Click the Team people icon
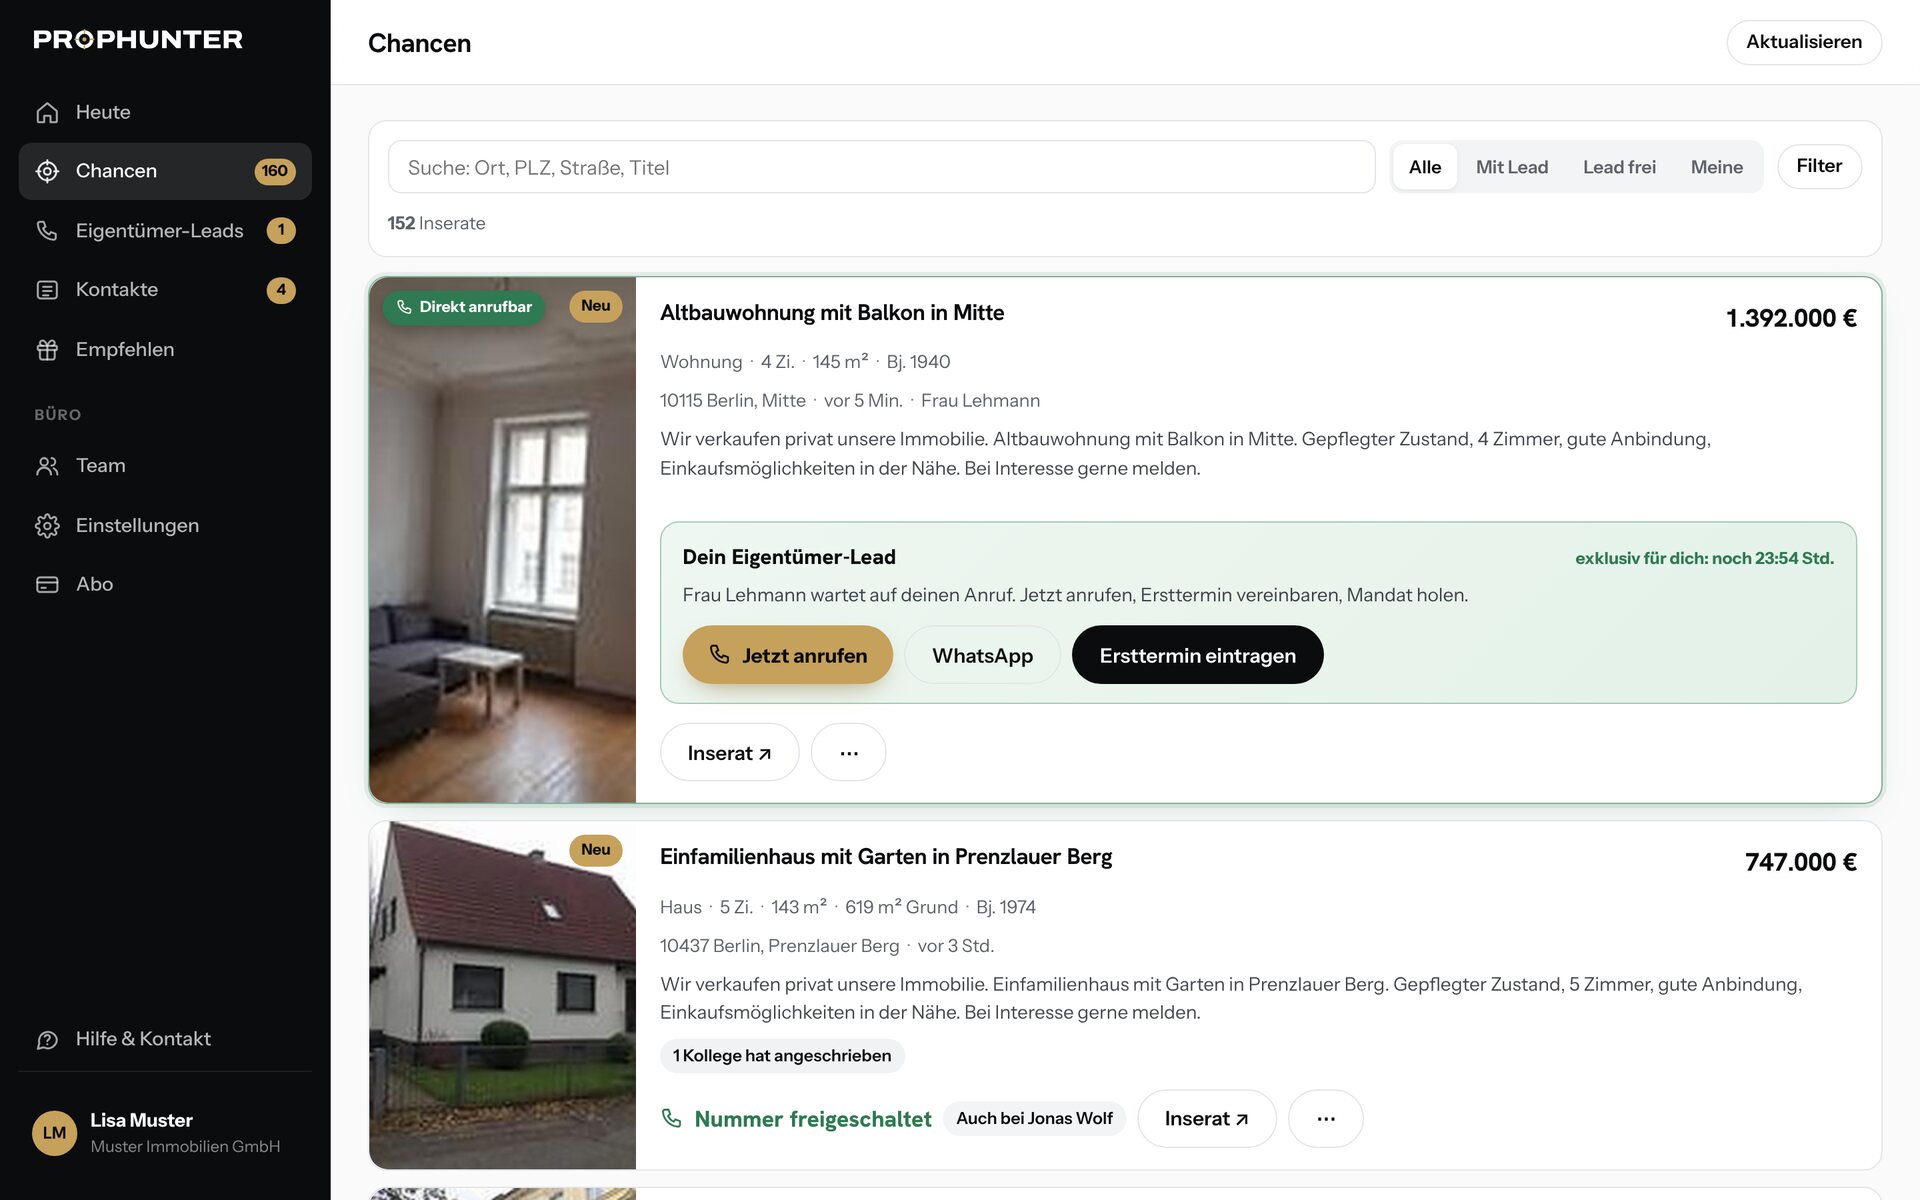1920x1200 pixels. [x=47, y=466]
